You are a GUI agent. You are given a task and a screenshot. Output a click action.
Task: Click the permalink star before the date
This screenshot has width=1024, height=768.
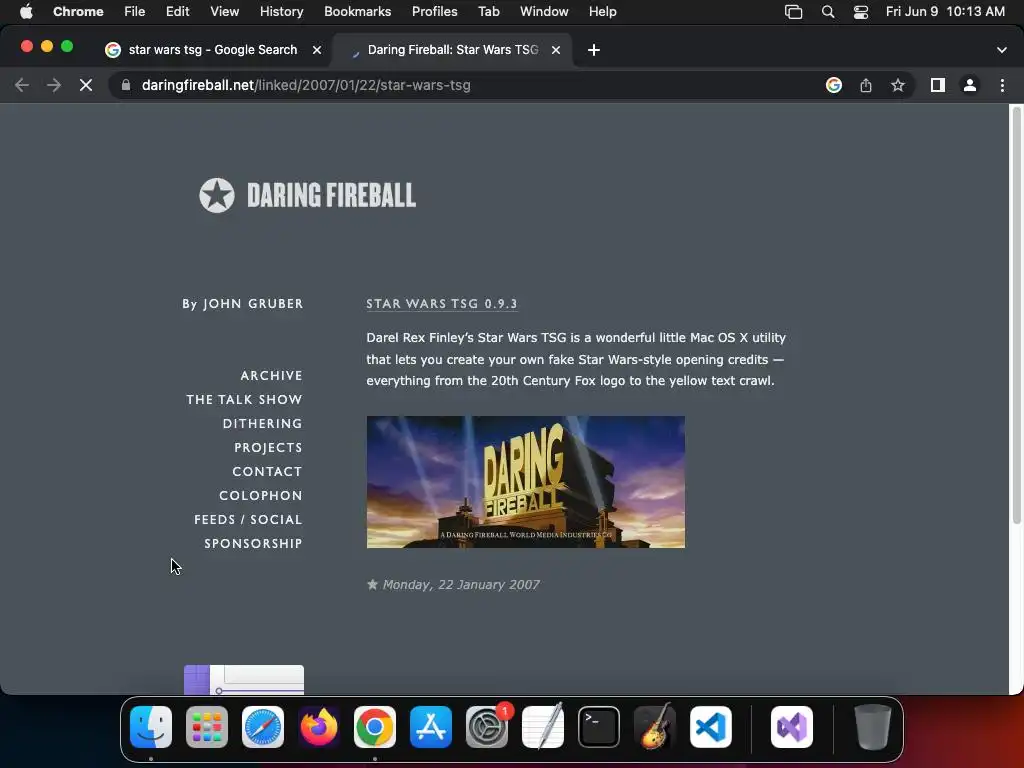click(x=372, y=584)
